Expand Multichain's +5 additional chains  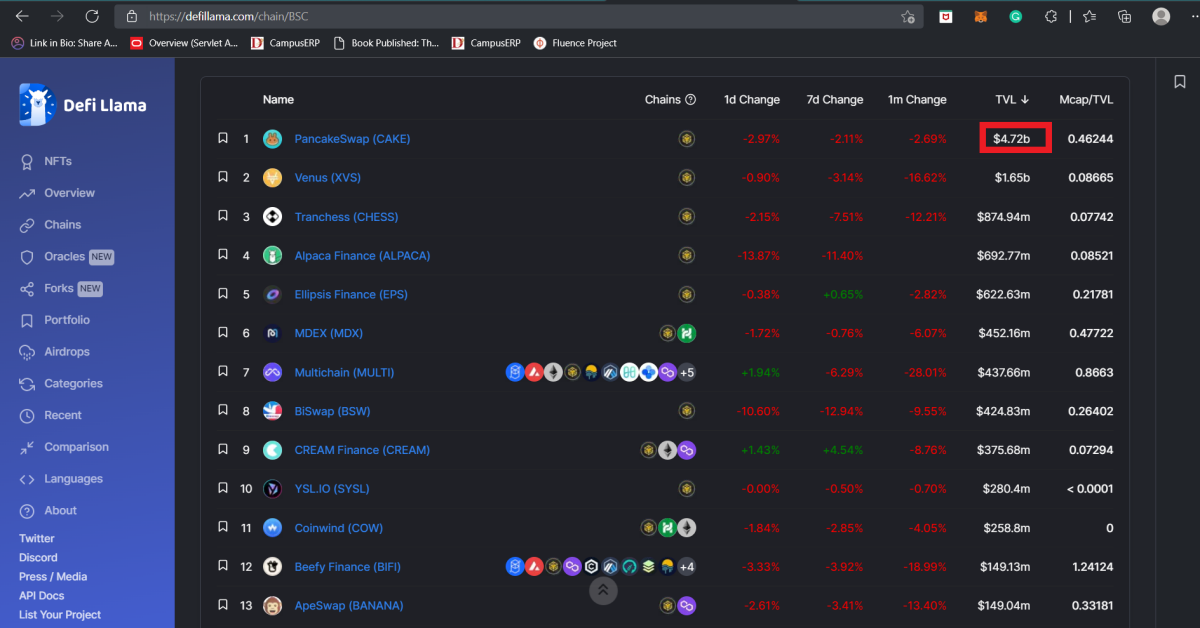tap(686, 373)
